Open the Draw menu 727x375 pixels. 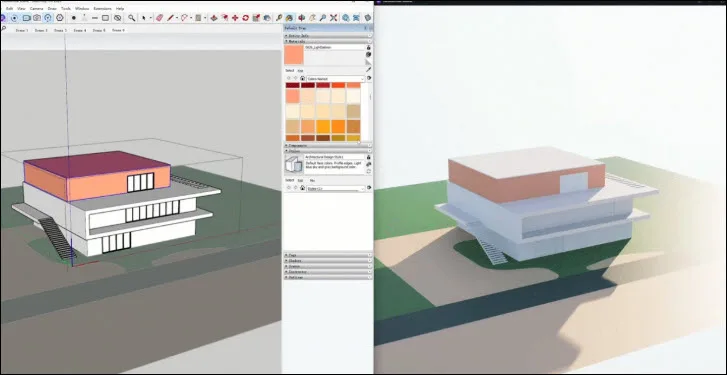point(52,8)
